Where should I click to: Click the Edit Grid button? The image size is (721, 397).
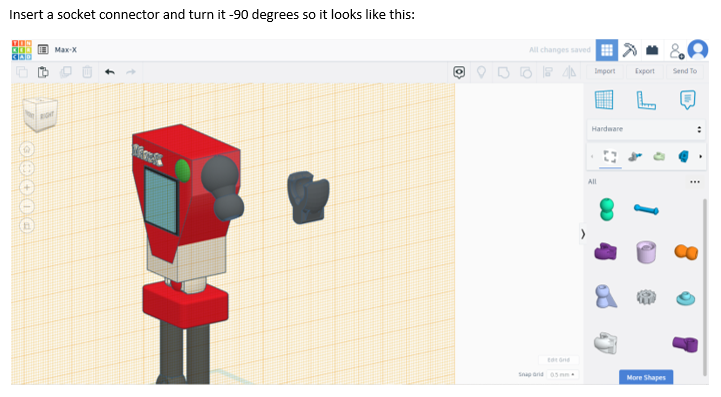(x=558, y=360)
